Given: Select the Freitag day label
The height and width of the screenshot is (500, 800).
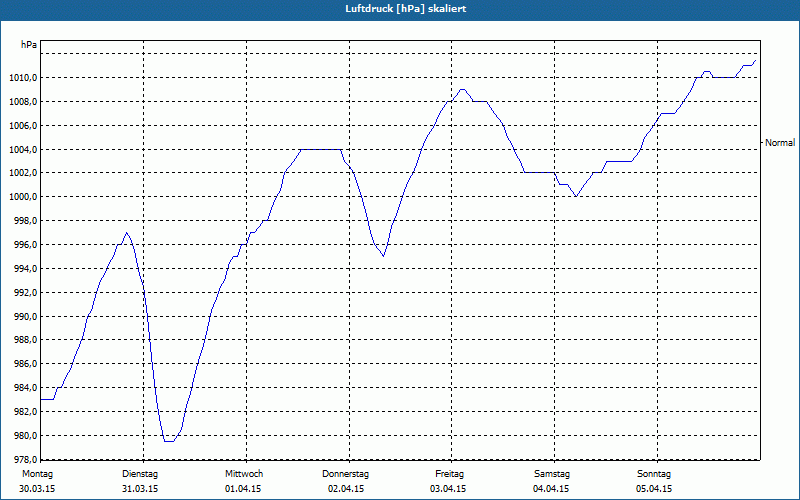Looking at the screenshot, I should click(x=449, y=474).
